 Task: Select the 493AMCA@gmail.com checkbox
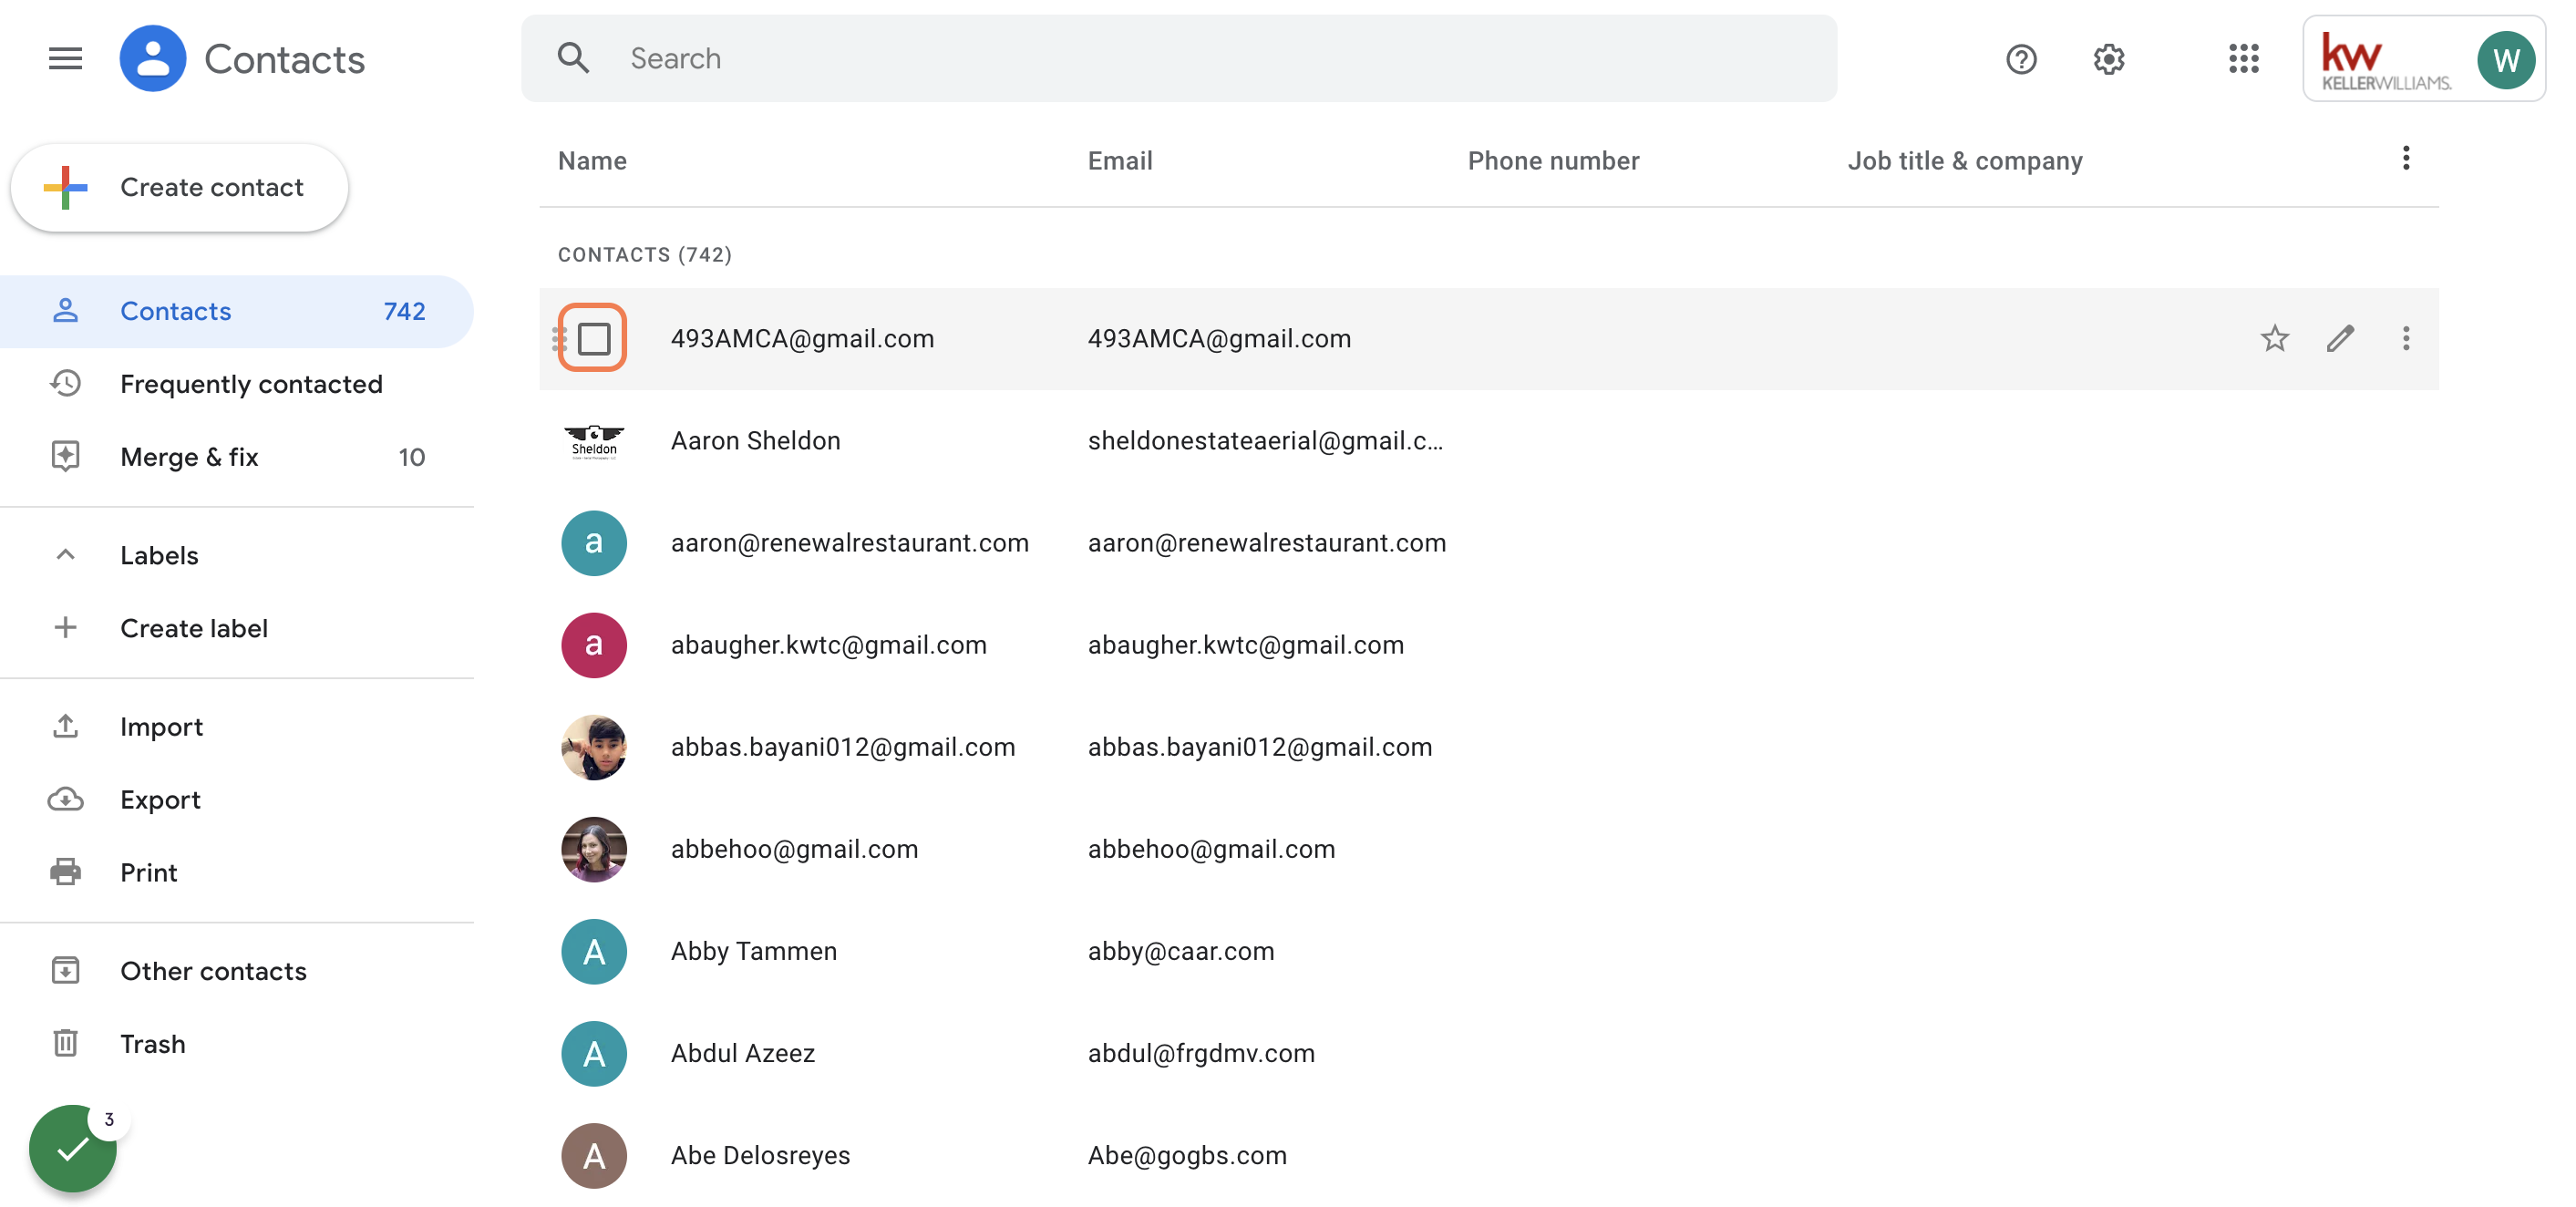593,339
